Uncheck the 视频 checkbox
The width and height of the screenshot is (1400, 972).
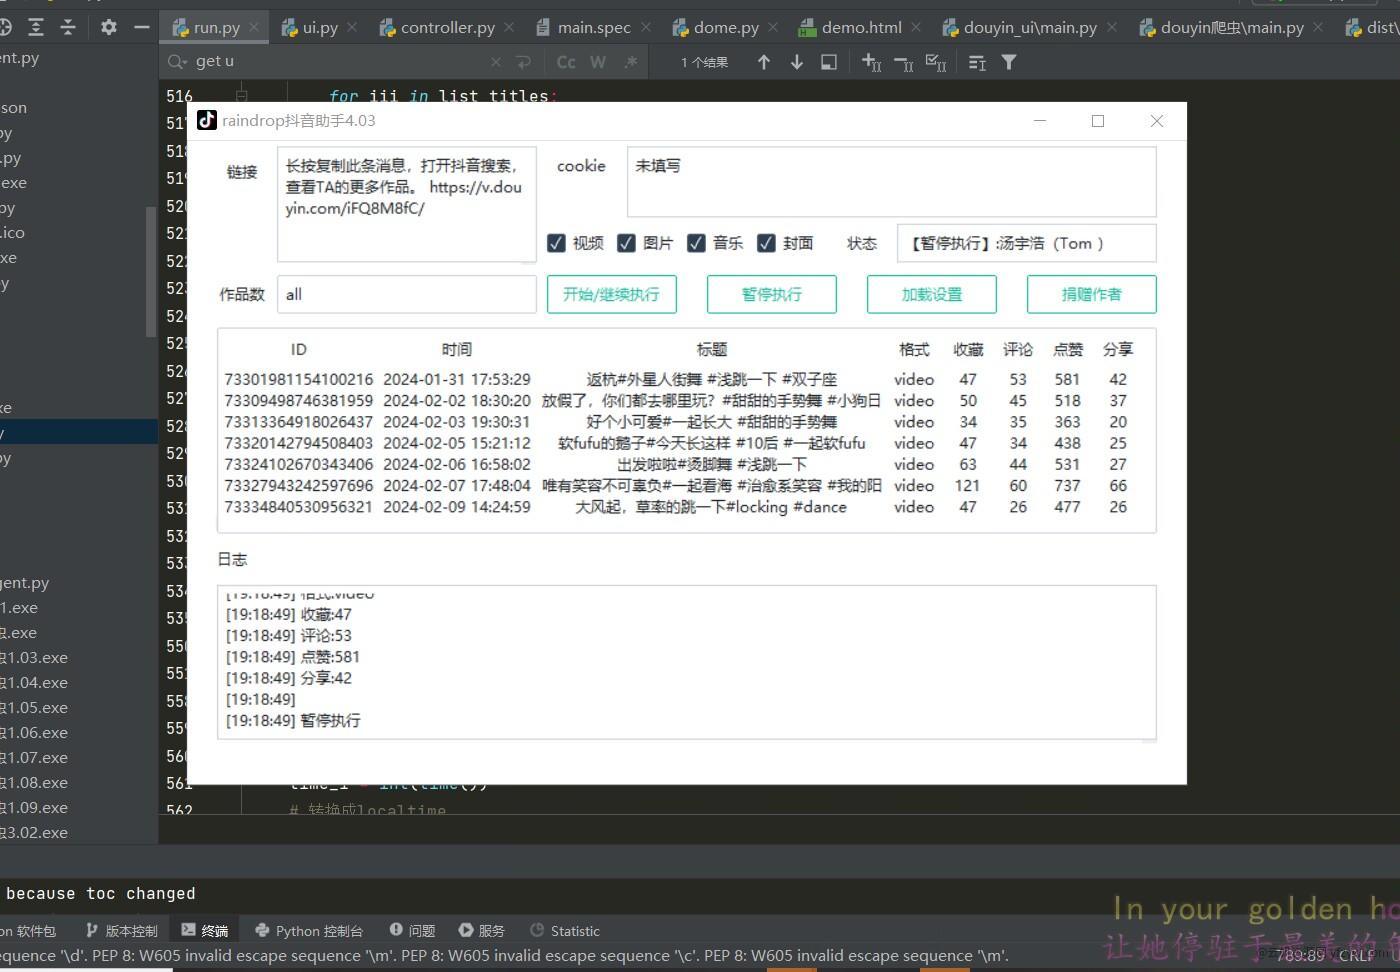click(x=557, y=243)
